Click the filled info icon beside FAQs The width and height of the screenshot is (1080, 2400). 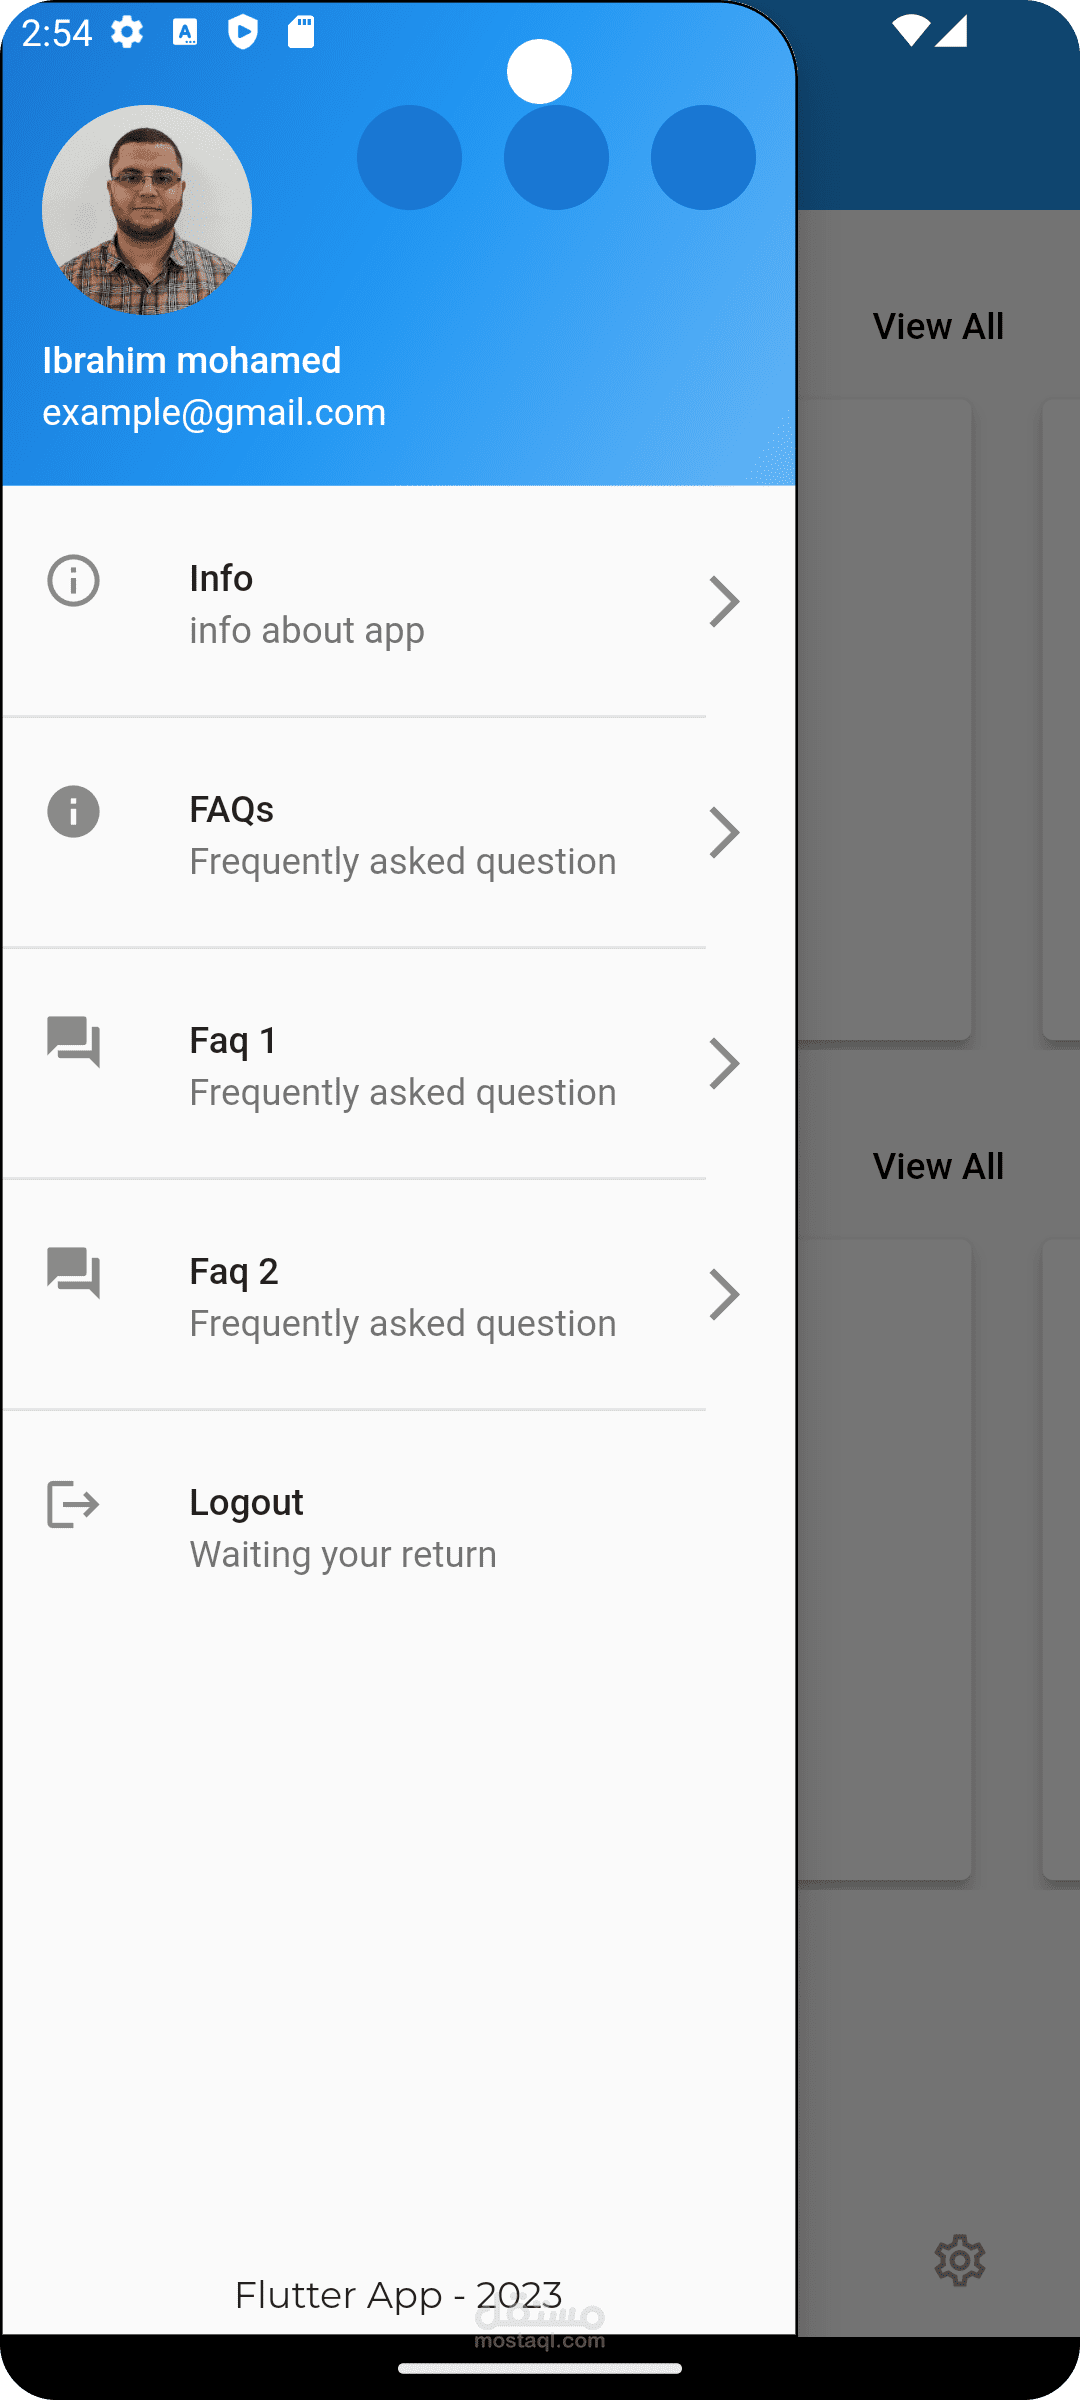pos(73,811)
